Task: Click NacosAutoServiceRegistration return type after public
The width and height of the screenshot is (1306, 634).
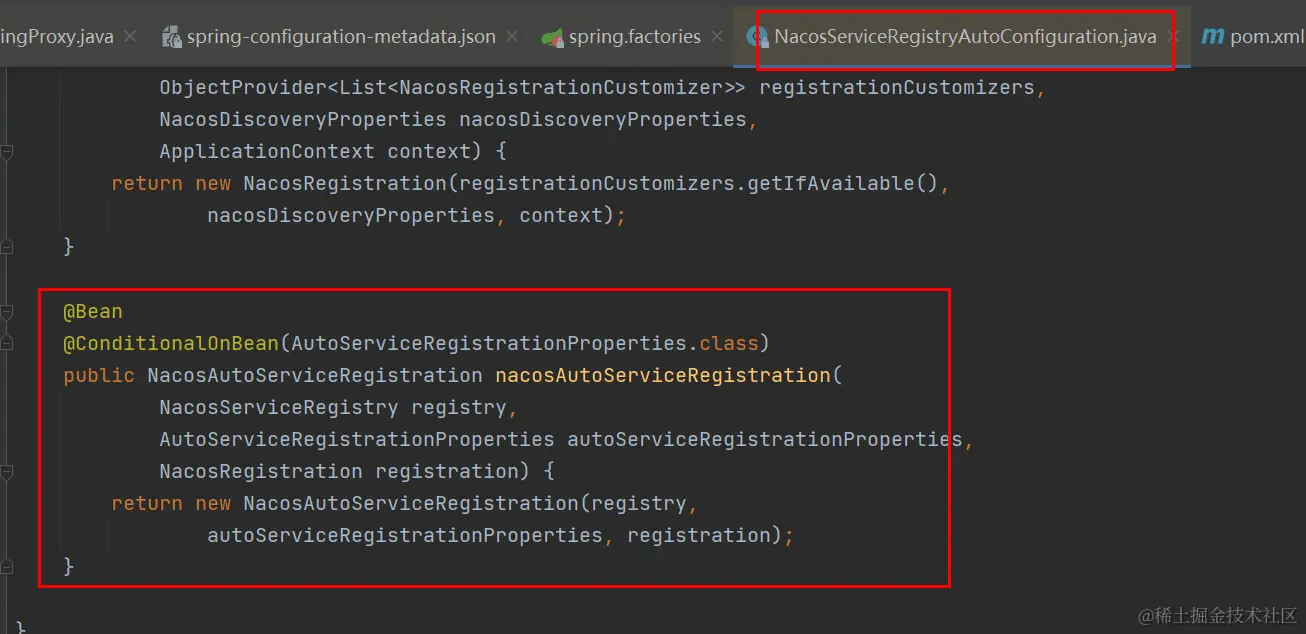Action: tap(315, 376)
